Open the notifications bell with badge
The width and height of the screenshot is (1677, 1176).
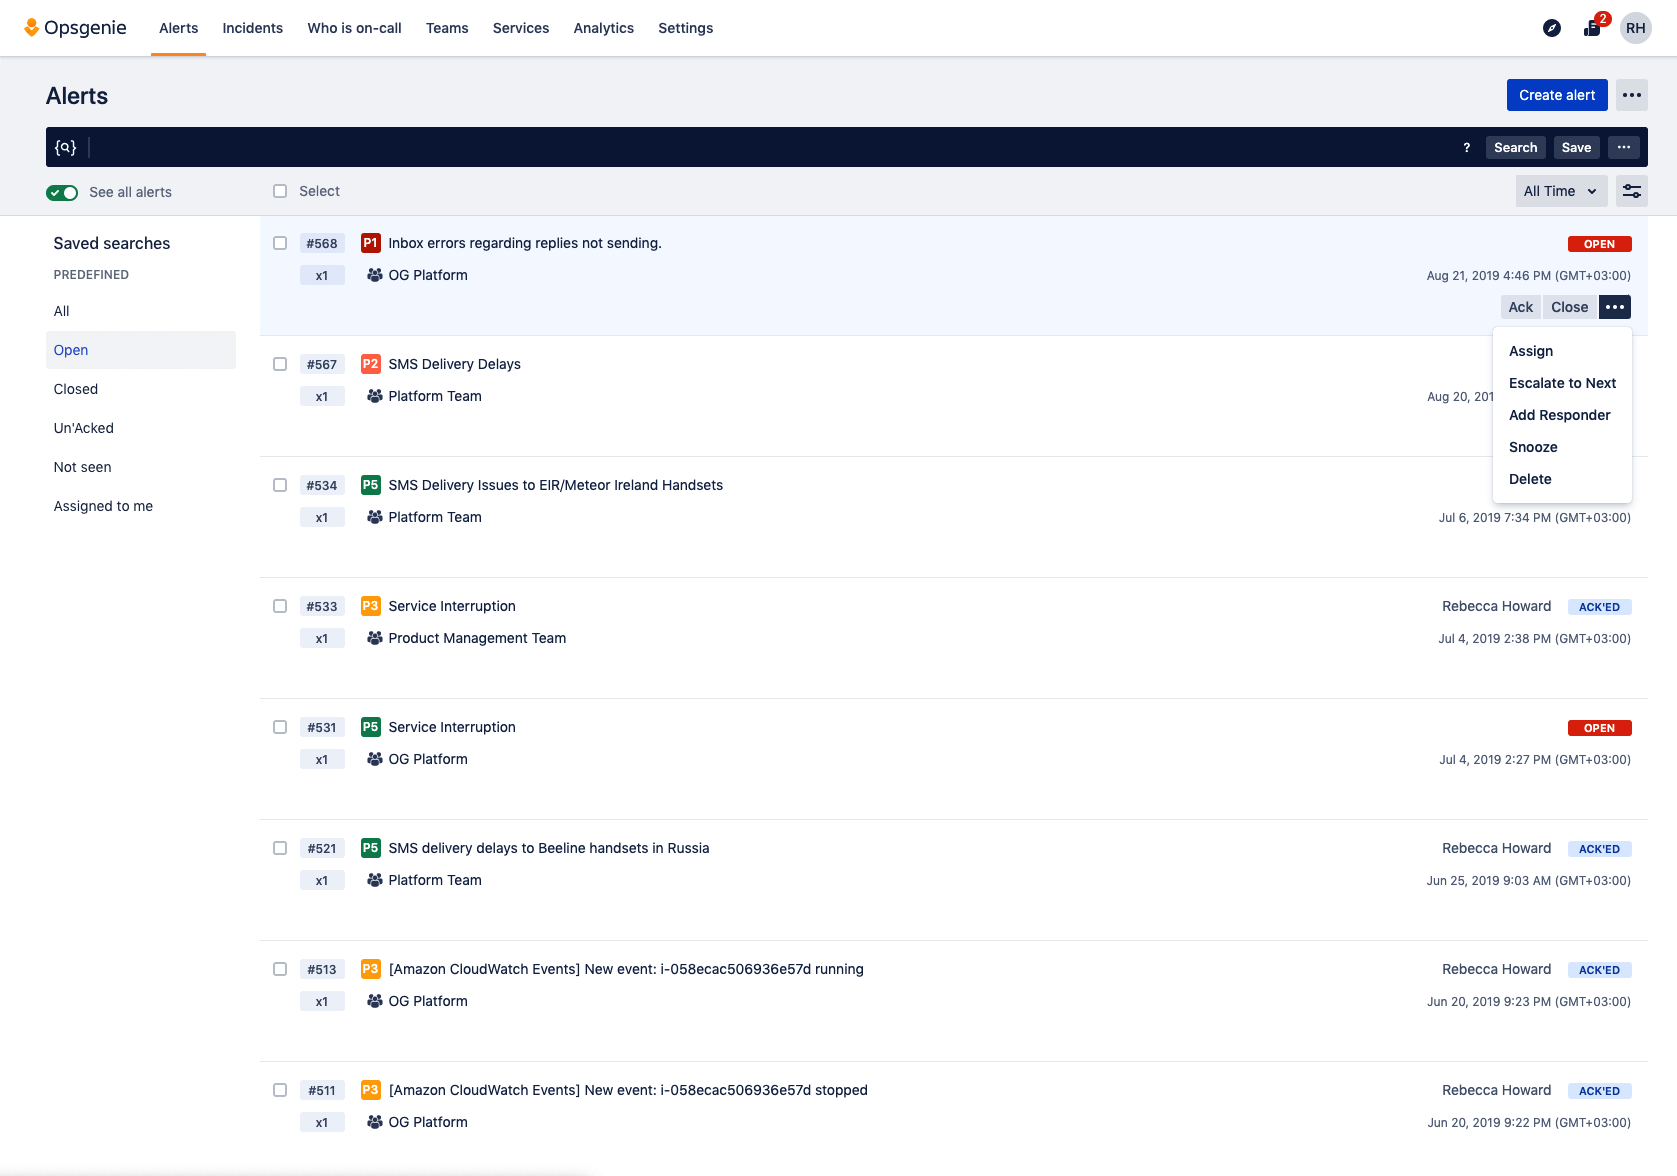(1592, 28)
